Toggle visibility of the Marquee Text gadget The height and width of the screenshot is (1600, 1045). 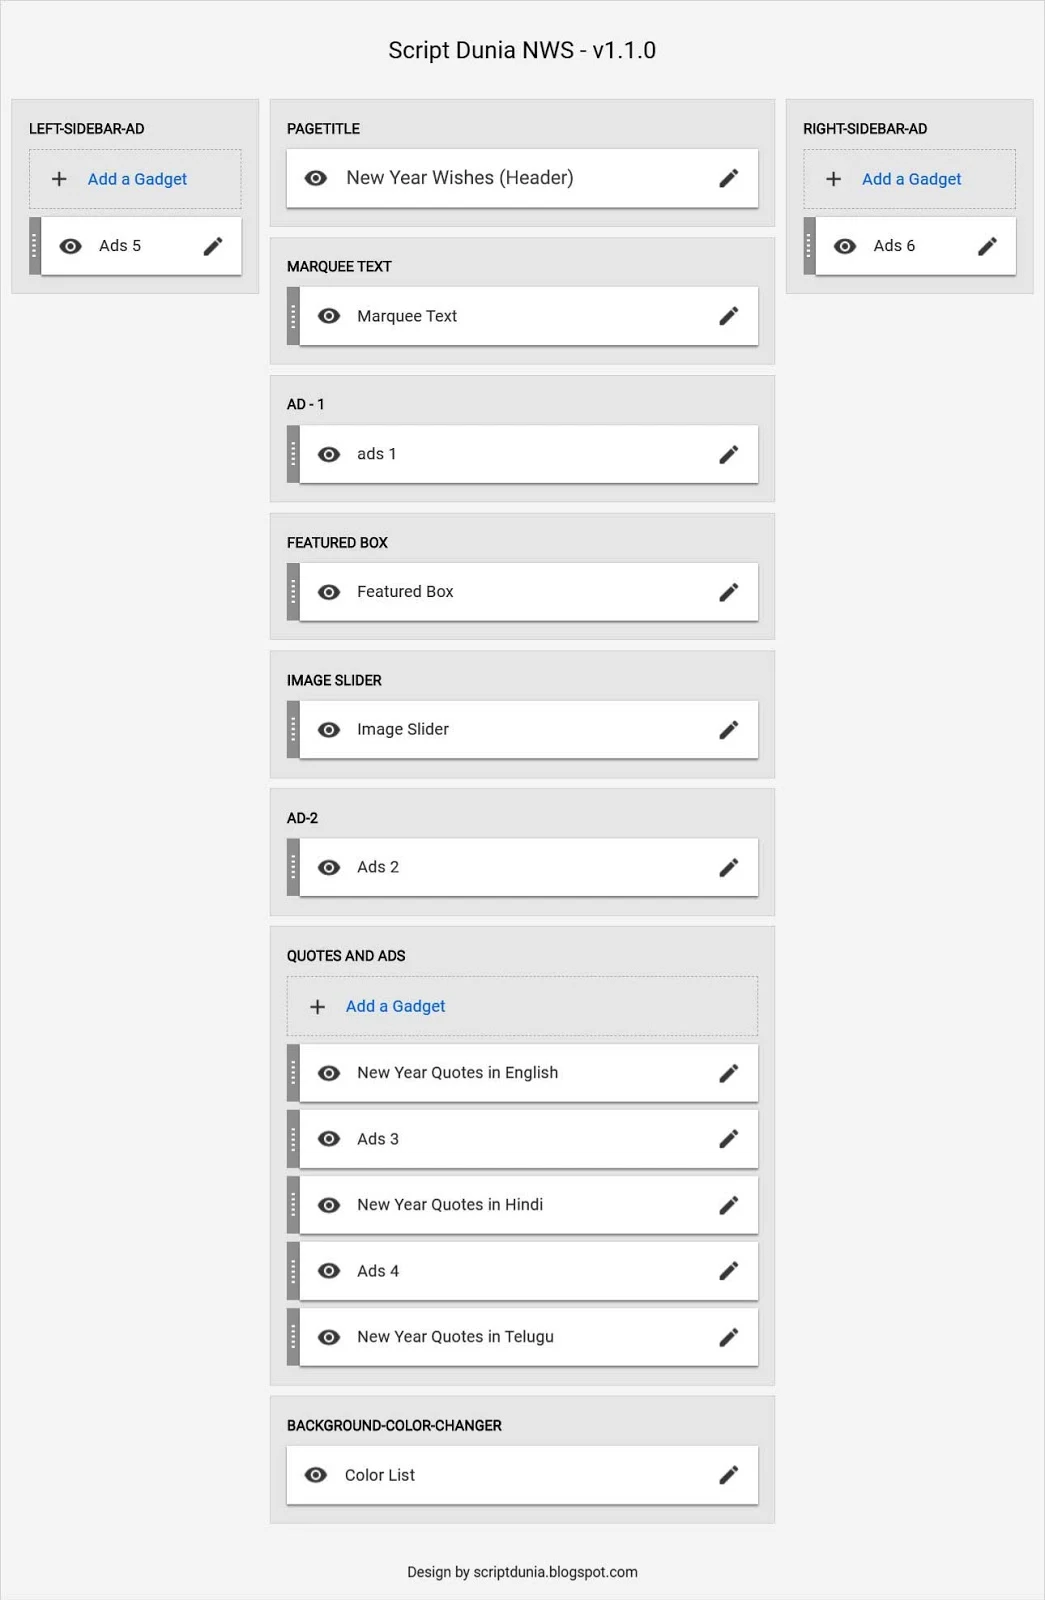click(x=329, y=315)
